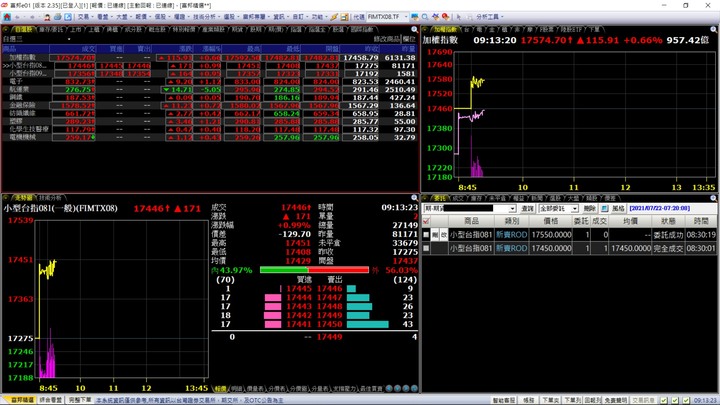This screenshot has width=720, height=405.
Task: Switch to the 技術分析 tab beside 走勢圖
Action: coord(51,198)
